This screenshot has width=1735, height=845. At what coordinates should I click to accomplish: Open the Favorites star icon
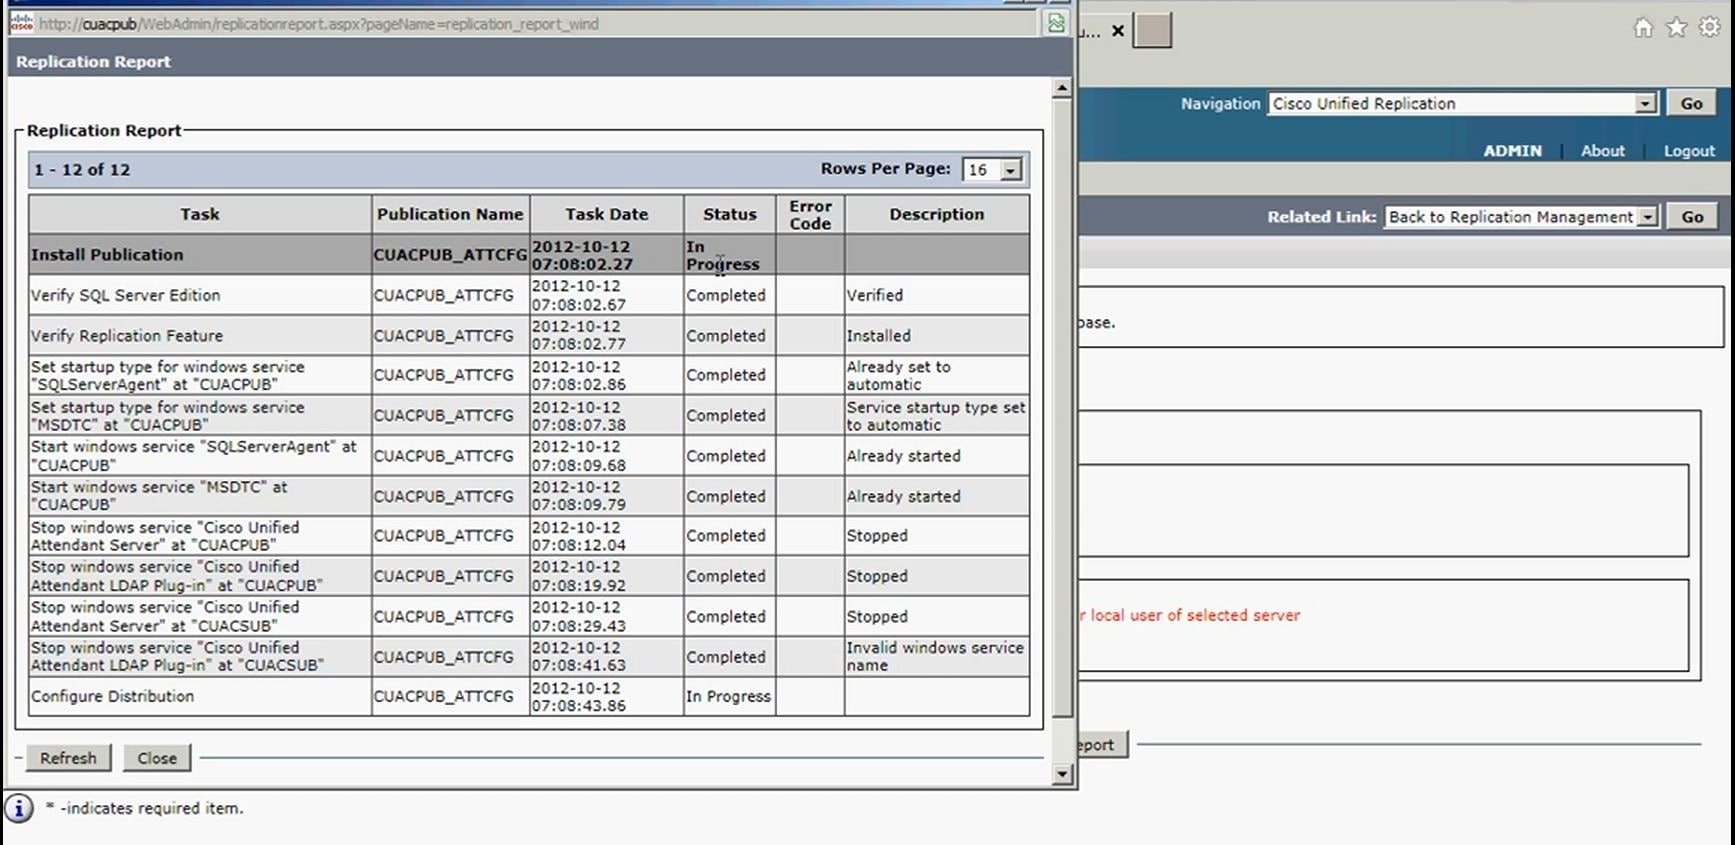pyautogui.click(x=1677, y=28)
